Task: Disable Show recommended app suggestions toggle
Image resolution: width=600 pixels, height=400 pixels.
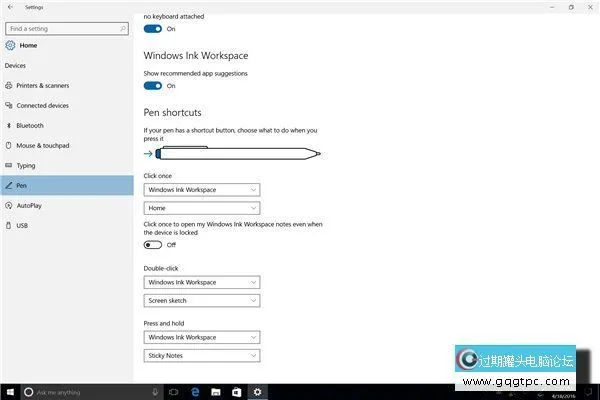Action: click(x=153, y=86)
